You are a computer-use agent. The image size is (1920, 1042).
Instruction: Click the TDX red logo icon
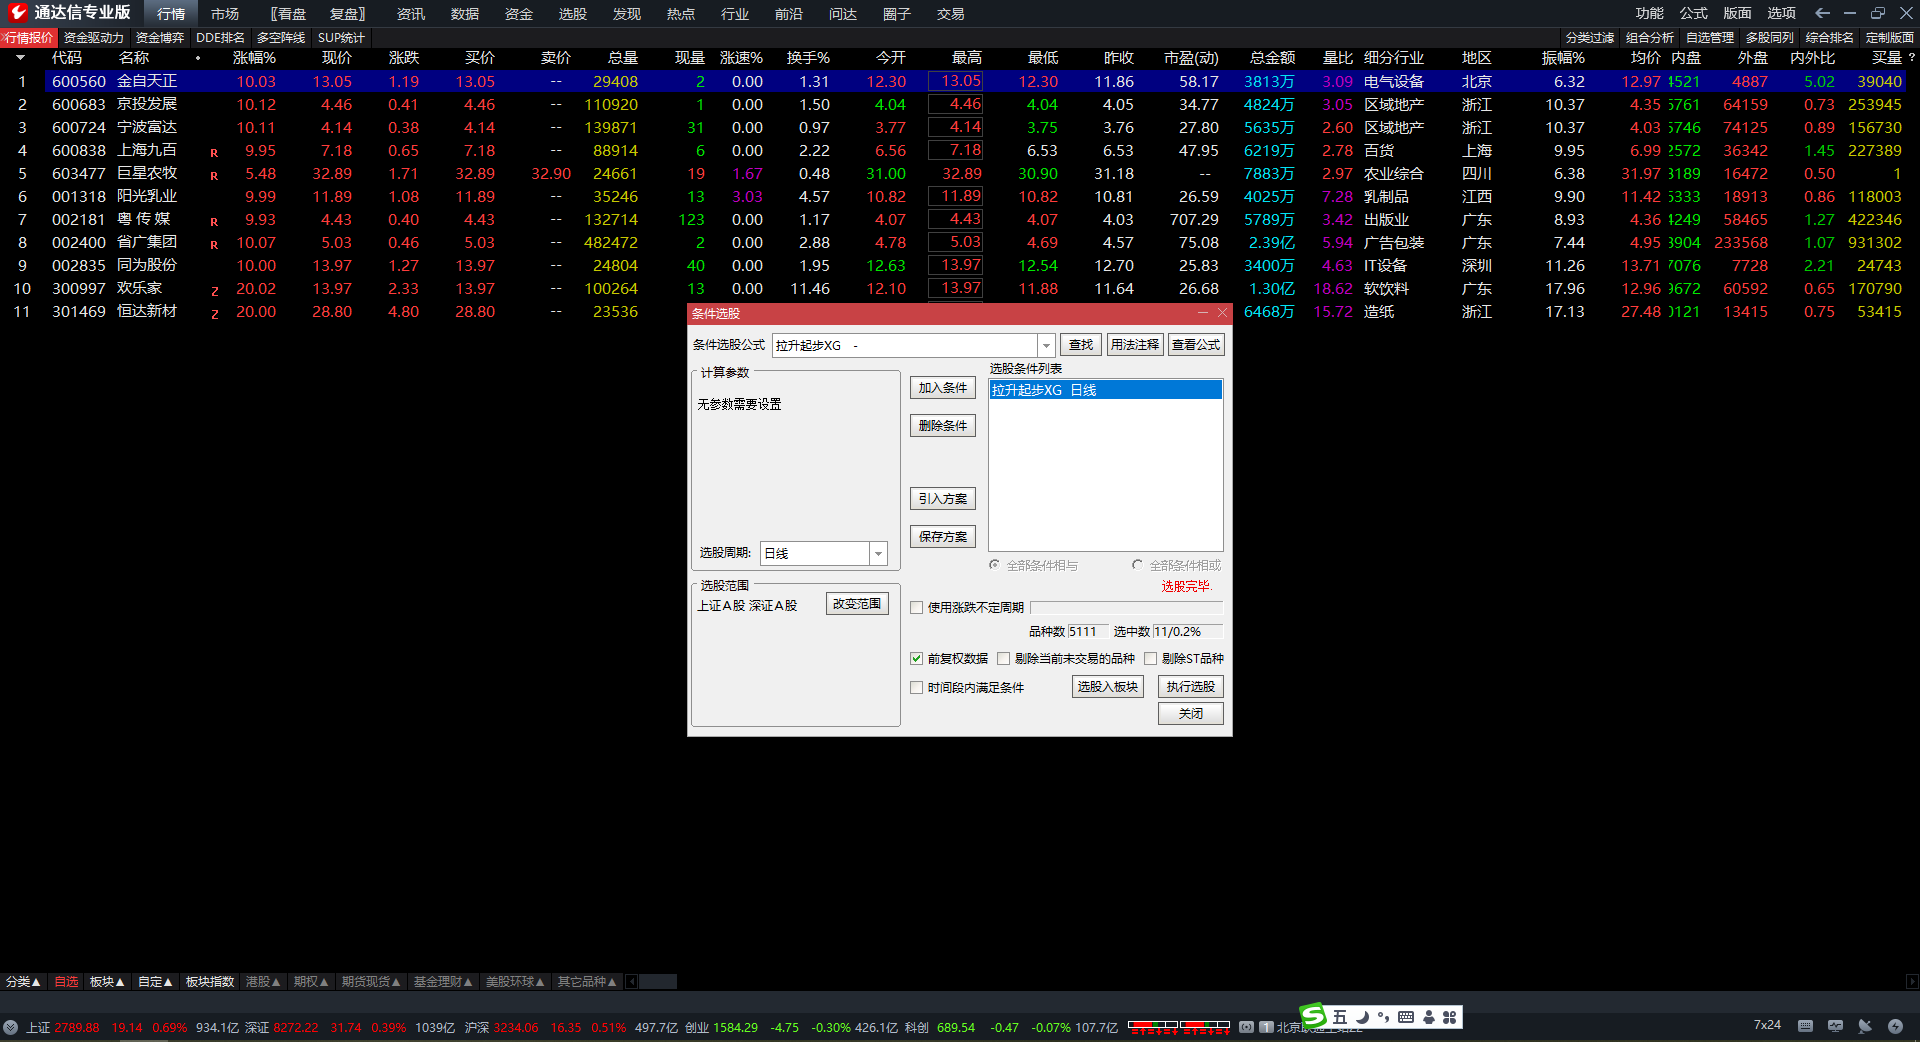click(x=17, y=12)
